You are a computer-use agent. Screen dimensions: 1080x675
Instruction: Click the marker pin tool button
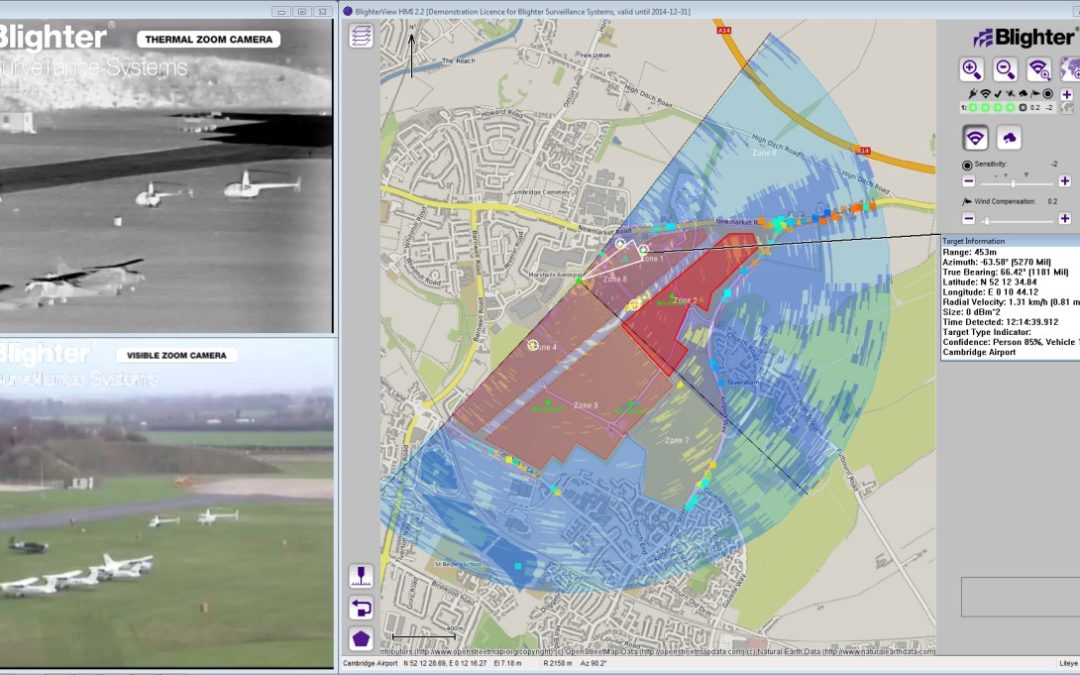pyautogui.click(x=361, y=576)
